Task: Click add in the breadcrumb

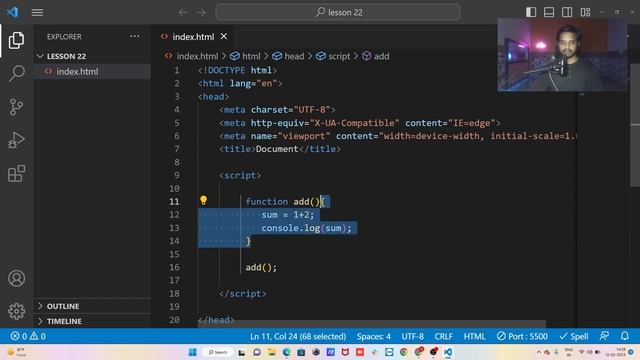Action: tap(382, 56)
